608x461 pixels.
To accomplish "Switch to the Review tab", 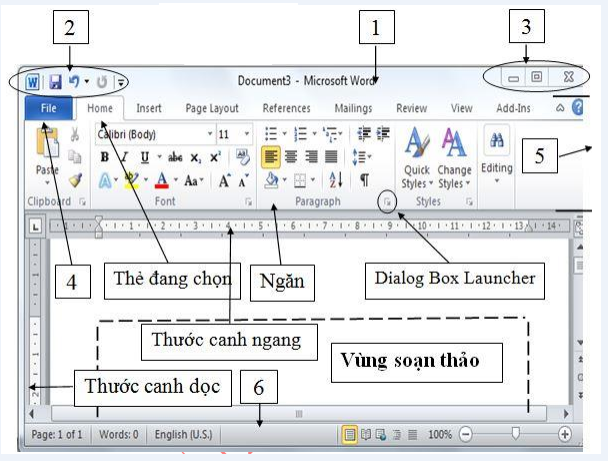I will point(411,108).
